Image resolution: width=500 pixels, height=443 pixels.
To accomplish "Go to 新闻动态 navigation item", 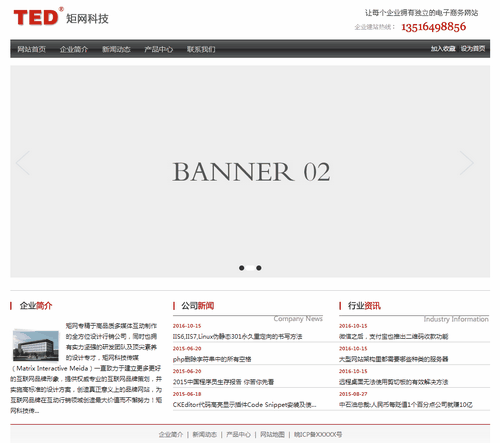I will [116, 49].
